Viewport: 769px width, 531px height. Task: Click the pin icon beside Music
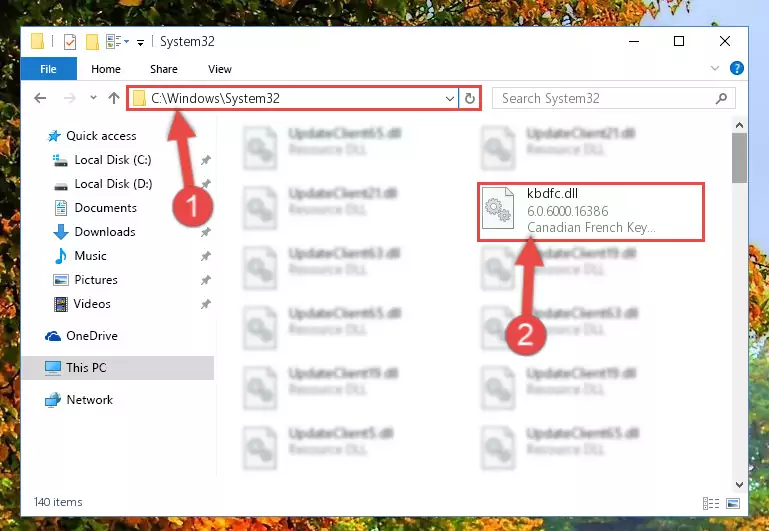coord(205,256)
